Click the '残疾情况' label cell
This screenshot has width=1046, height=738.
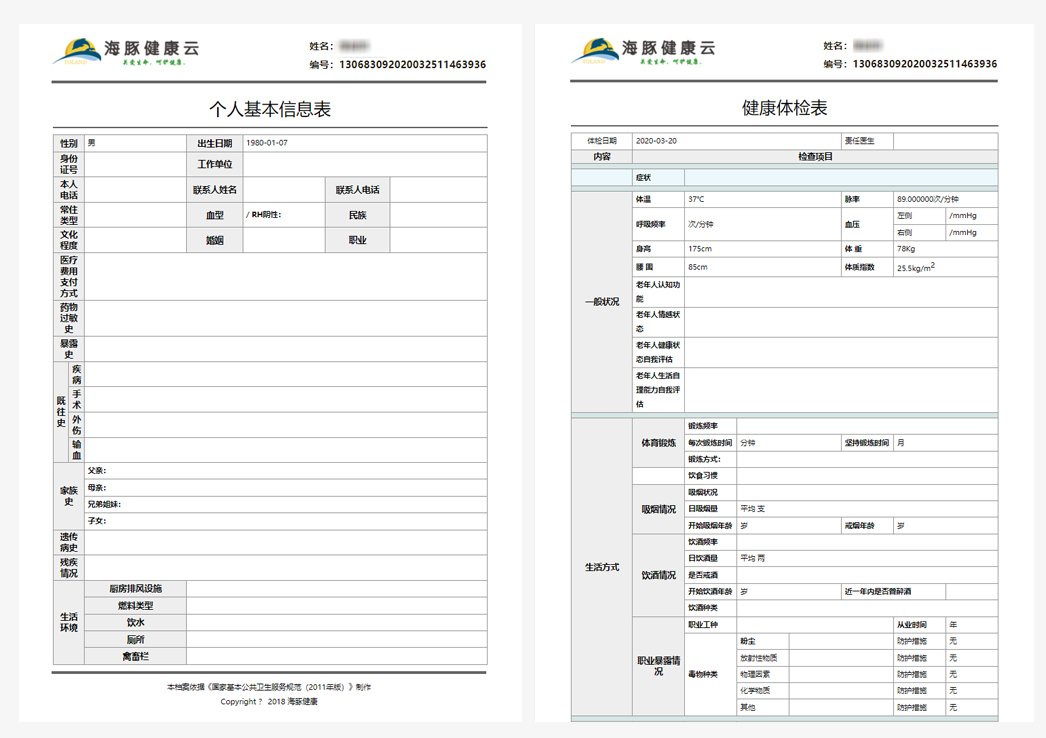[69, 568]
